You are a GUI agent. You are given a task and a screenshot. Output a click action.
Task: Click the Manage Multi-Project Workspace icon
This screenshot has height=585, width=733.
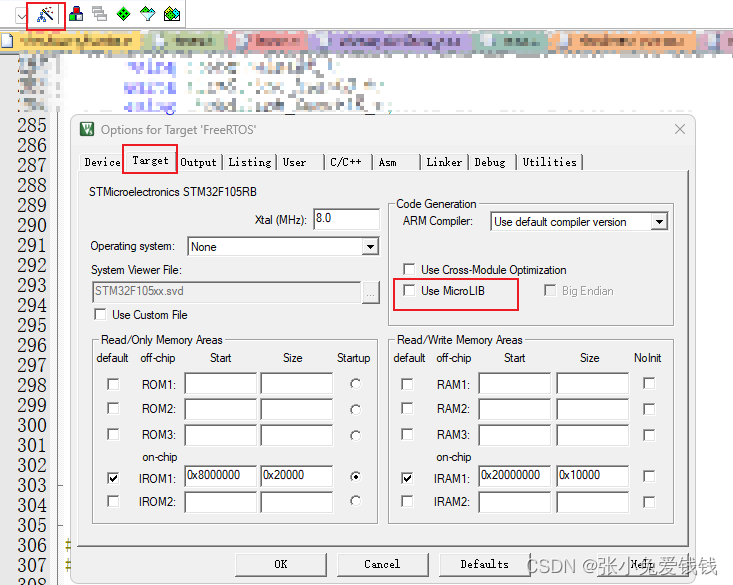(x=99, y=14)
